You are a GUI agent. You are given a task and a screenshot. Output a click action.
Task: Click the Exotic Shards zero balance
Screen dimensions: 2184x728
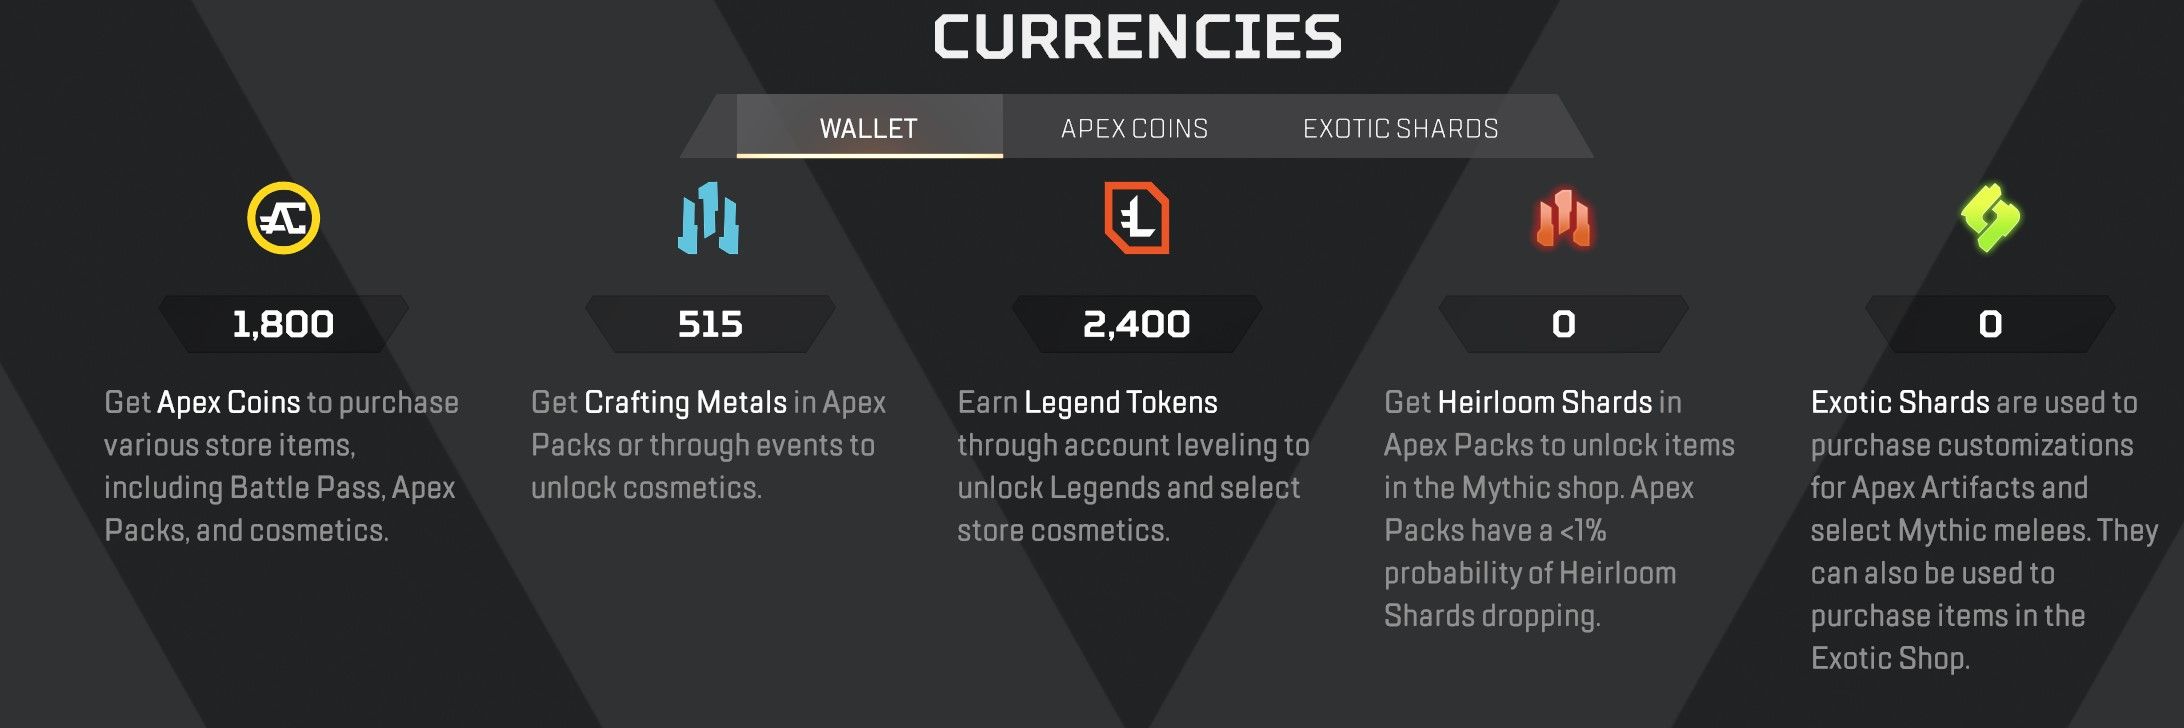tap(1990, 324)
